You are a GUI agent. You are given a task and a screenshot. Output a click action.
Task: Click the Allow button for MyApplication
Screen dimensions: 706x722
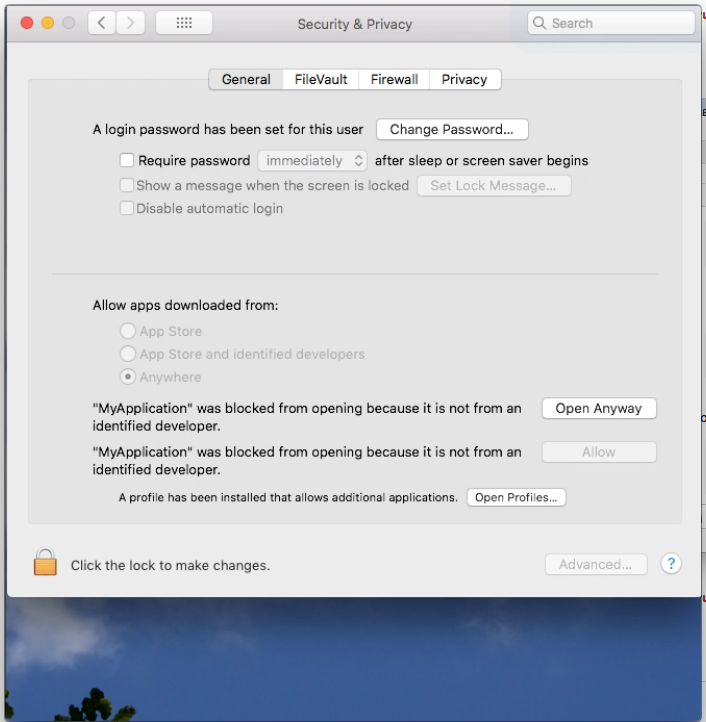pyautogui.click(x=599, y=452)
